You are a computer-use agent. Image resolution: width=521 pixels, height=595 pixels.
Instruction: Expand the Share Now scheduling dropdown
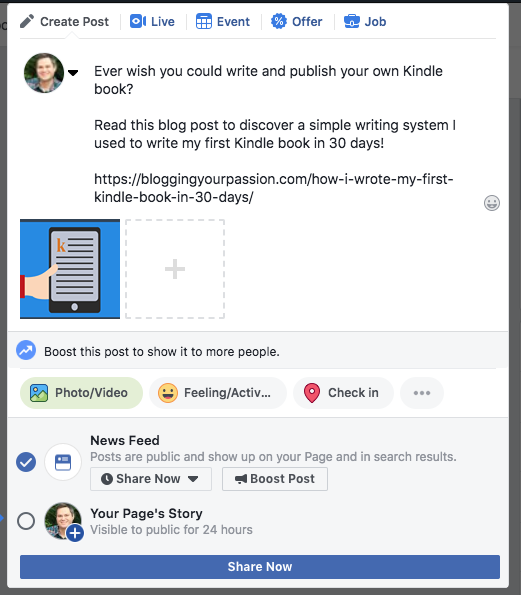[151, 479]
